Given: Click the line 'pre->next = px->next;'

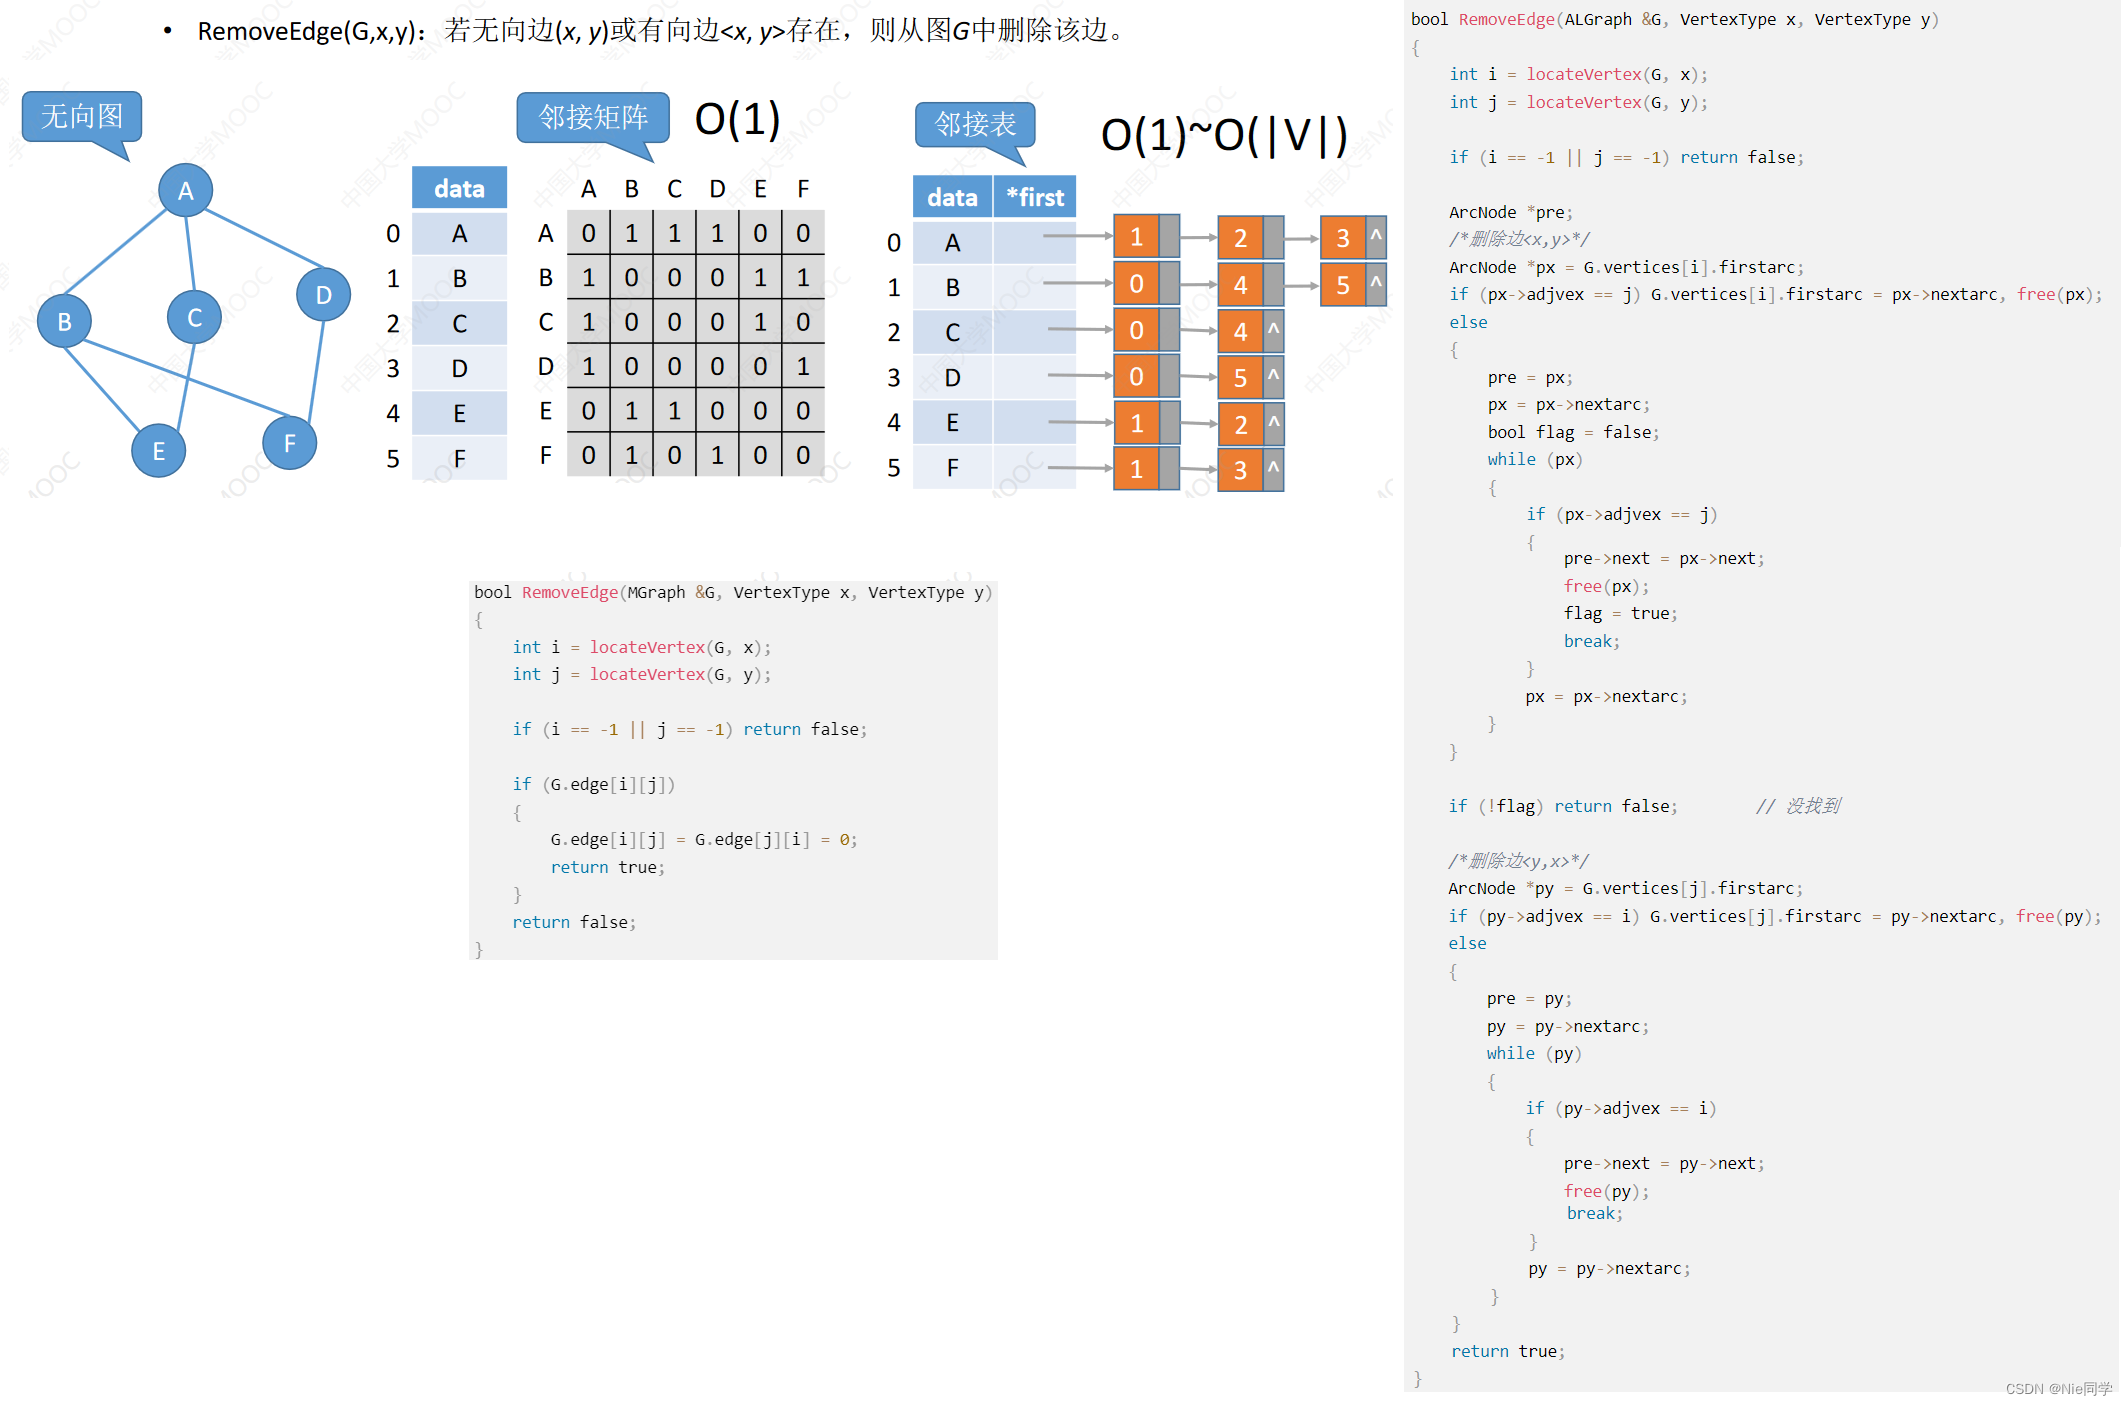Looking at the screenshot, I should coord(1664,558).
